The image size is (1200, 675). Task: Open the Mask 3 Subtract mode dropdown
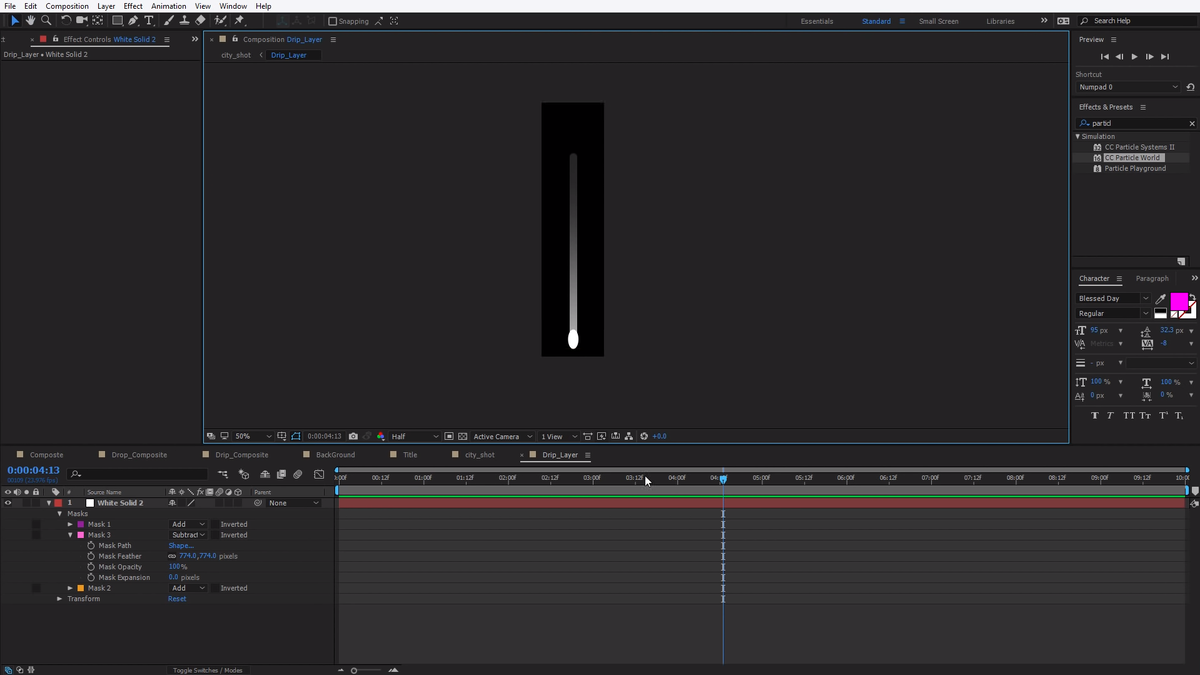[187, 535]
